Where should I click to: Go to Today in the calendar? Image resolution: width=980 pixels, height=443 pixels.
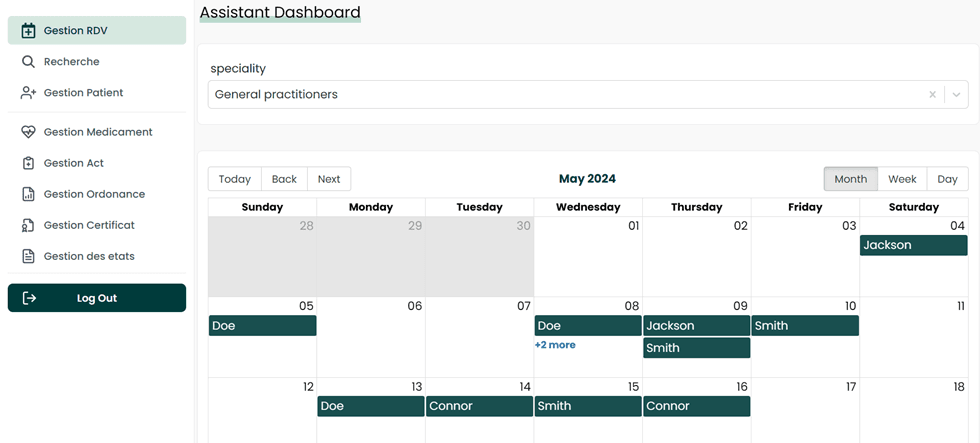[235, 179]
